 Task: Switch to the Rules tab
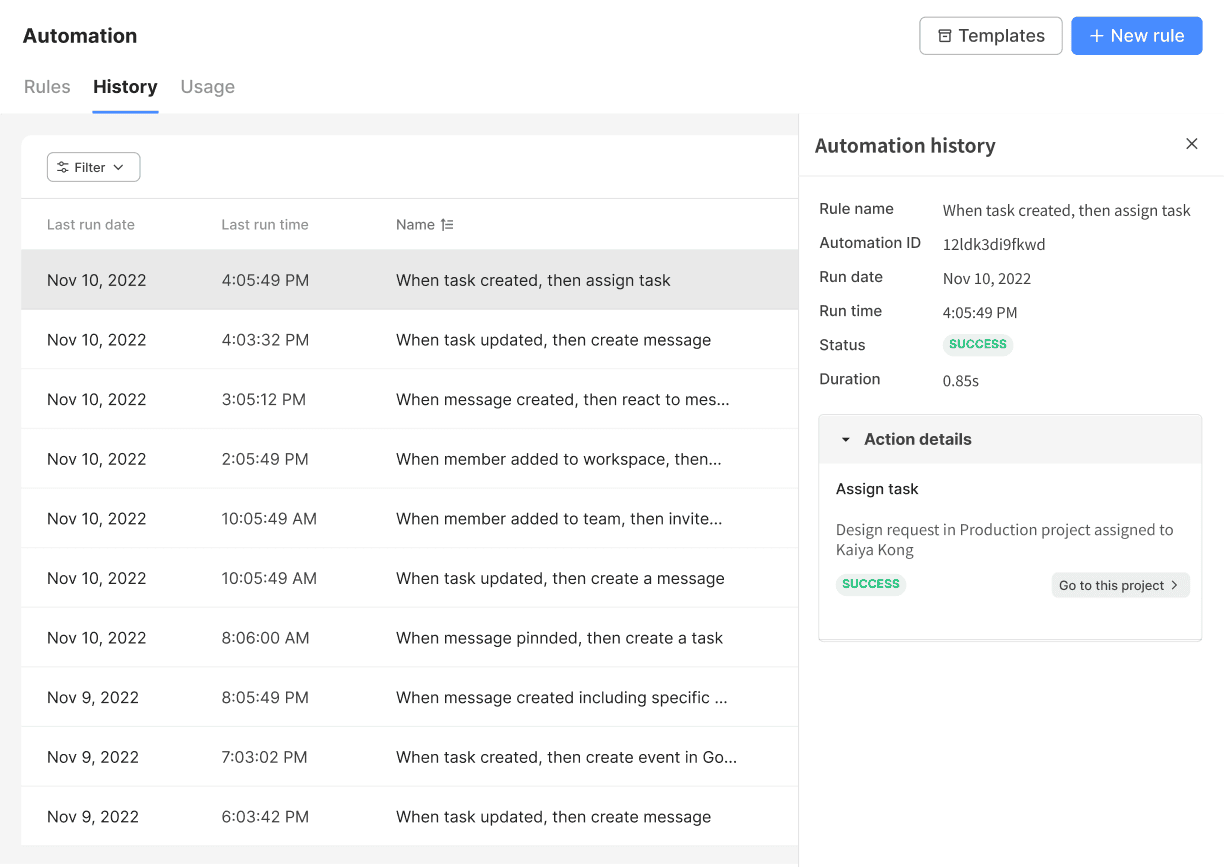coord(47,87)
